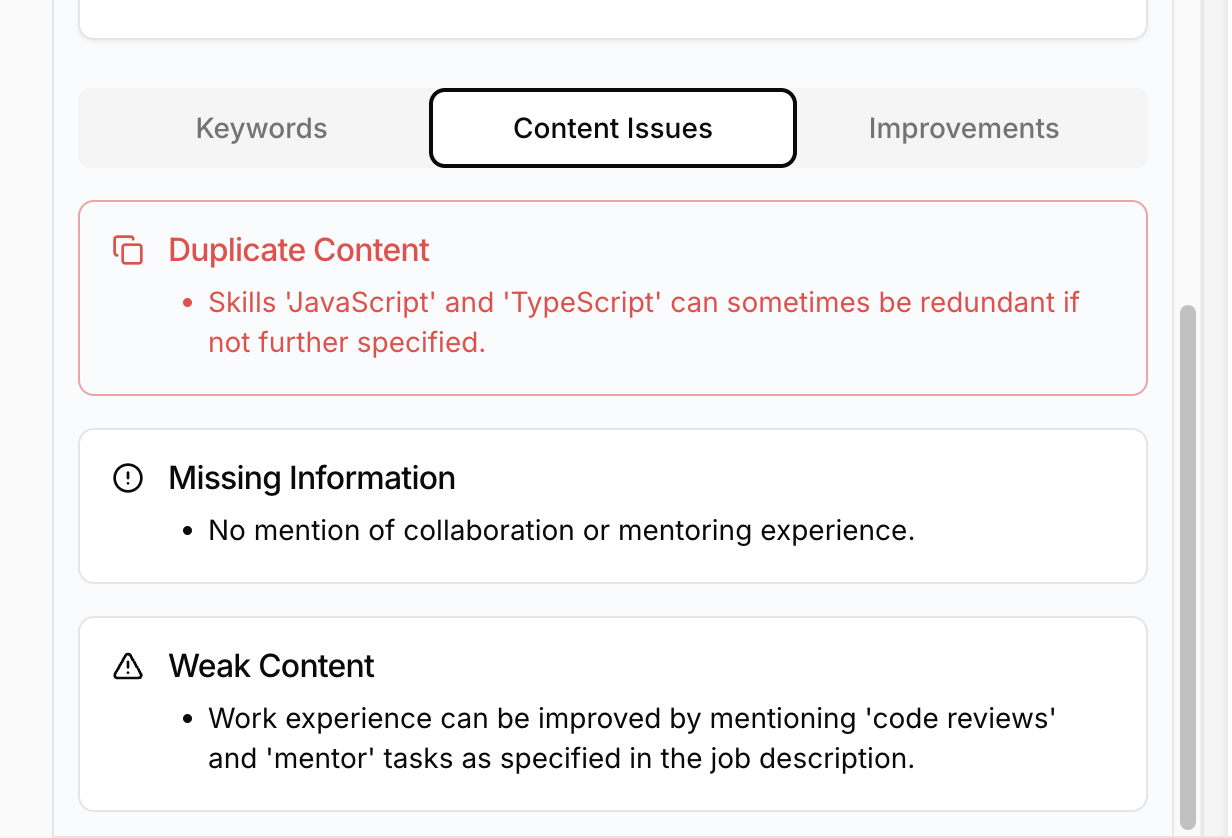Click the Missing Information heading
Image resolution: width=1232 pixels, height=838 pixels.
coord(312,478)
